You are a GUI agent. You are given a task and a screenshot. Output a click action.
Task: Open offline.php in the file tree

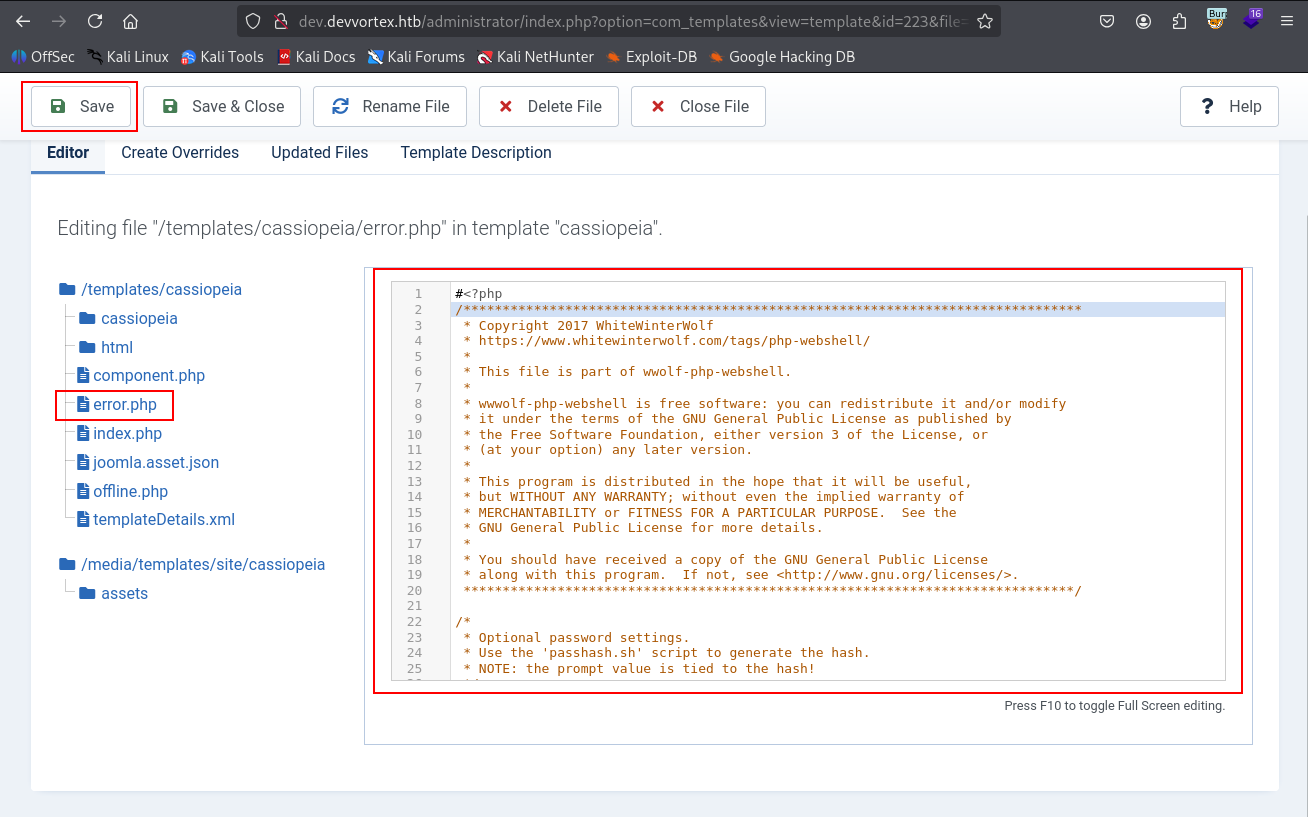[123, 491]
